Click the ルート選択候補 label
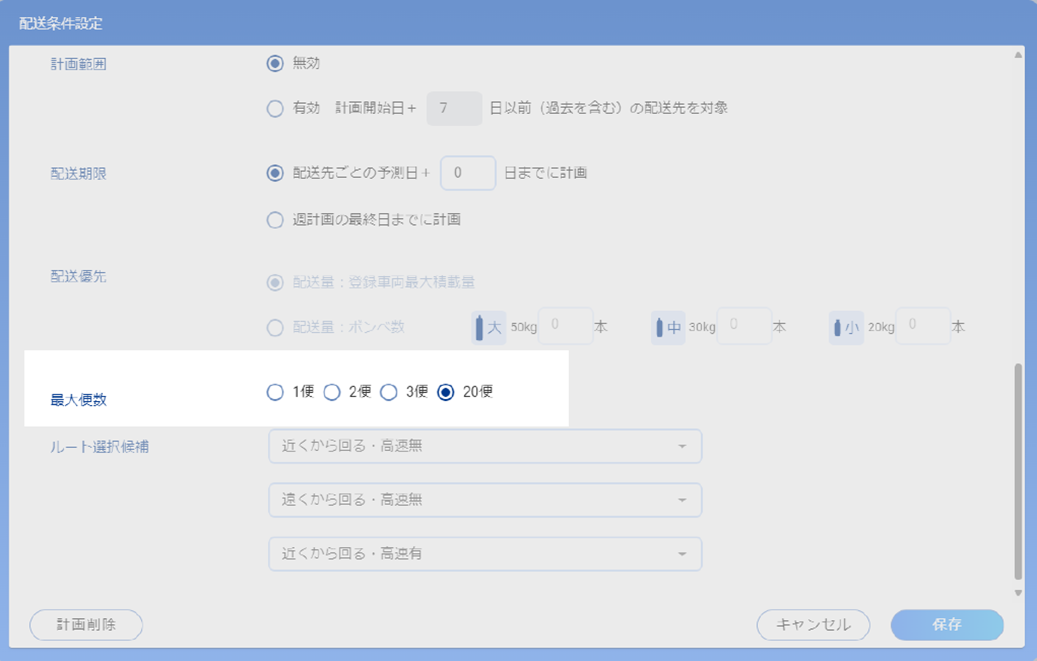This screenshot has height=661, width=1037. (x=100, y=447)
